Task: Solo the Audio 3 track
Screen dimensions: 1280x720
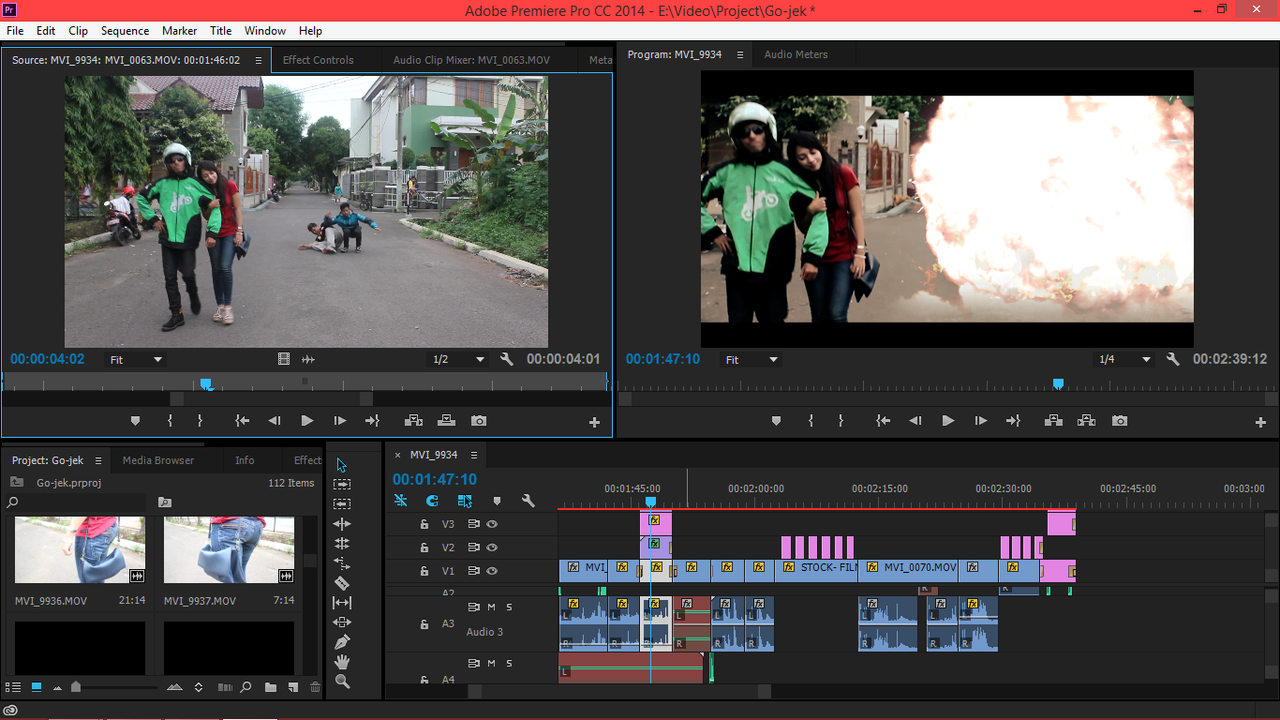Action: tap(509, 607)
